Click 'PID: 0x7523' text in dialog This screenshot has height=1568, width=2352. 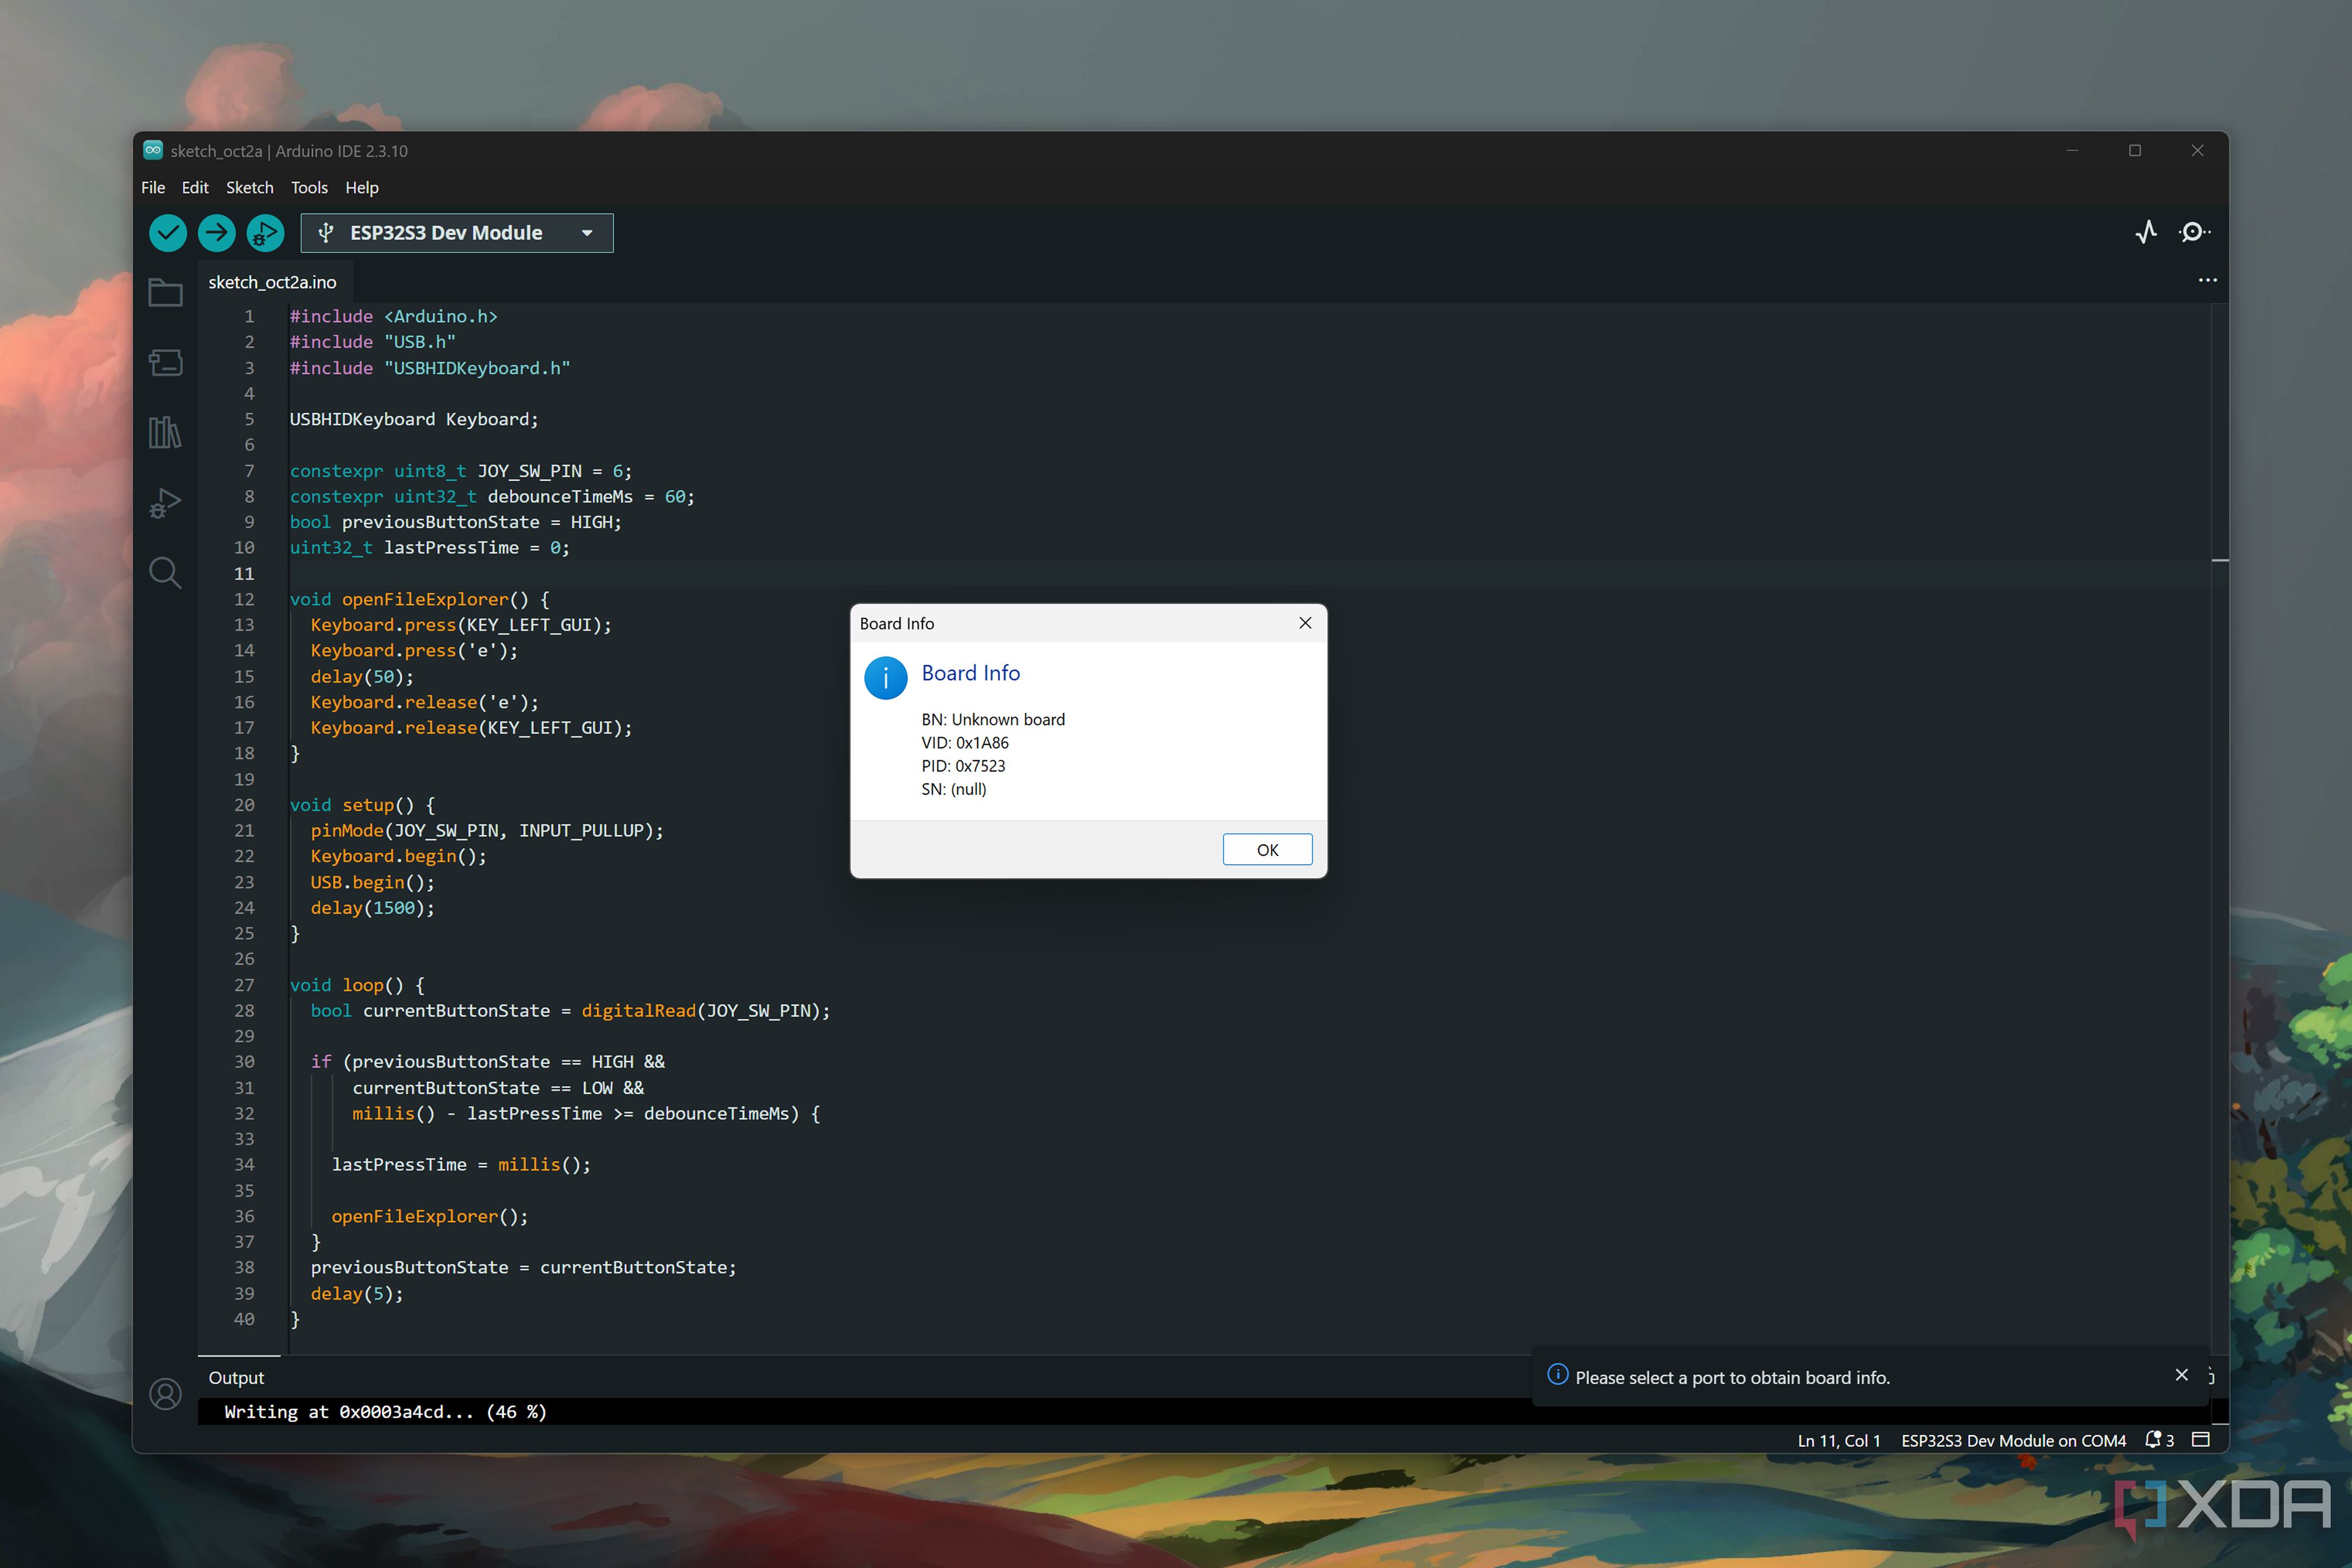click(963, 765)
